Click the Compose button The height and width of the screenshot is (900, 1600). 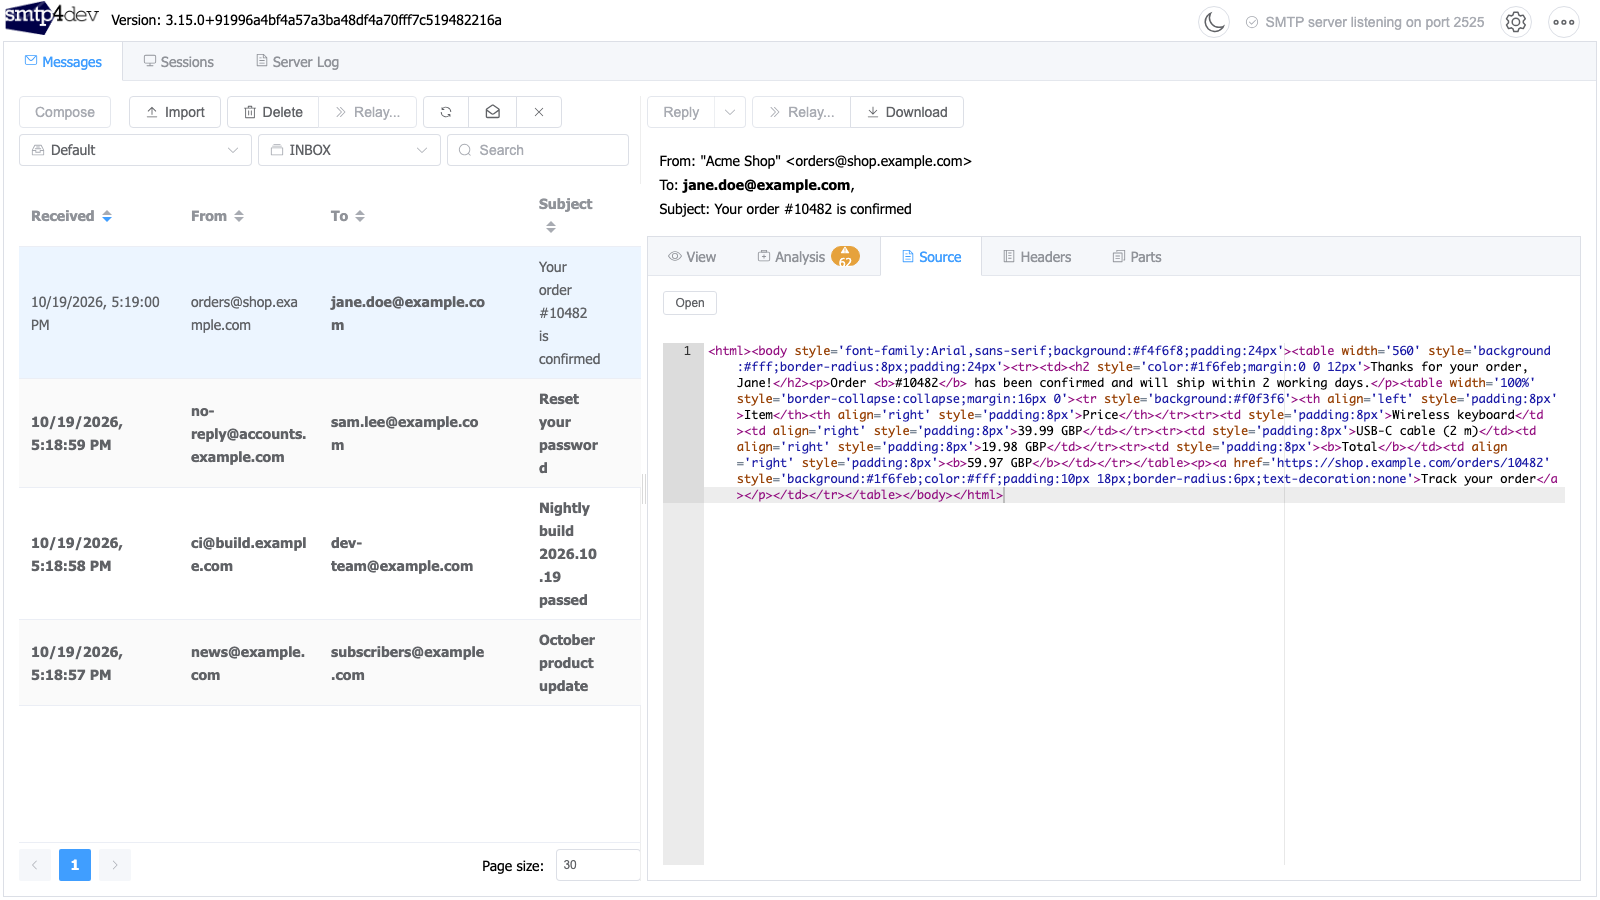click(65, 112)
